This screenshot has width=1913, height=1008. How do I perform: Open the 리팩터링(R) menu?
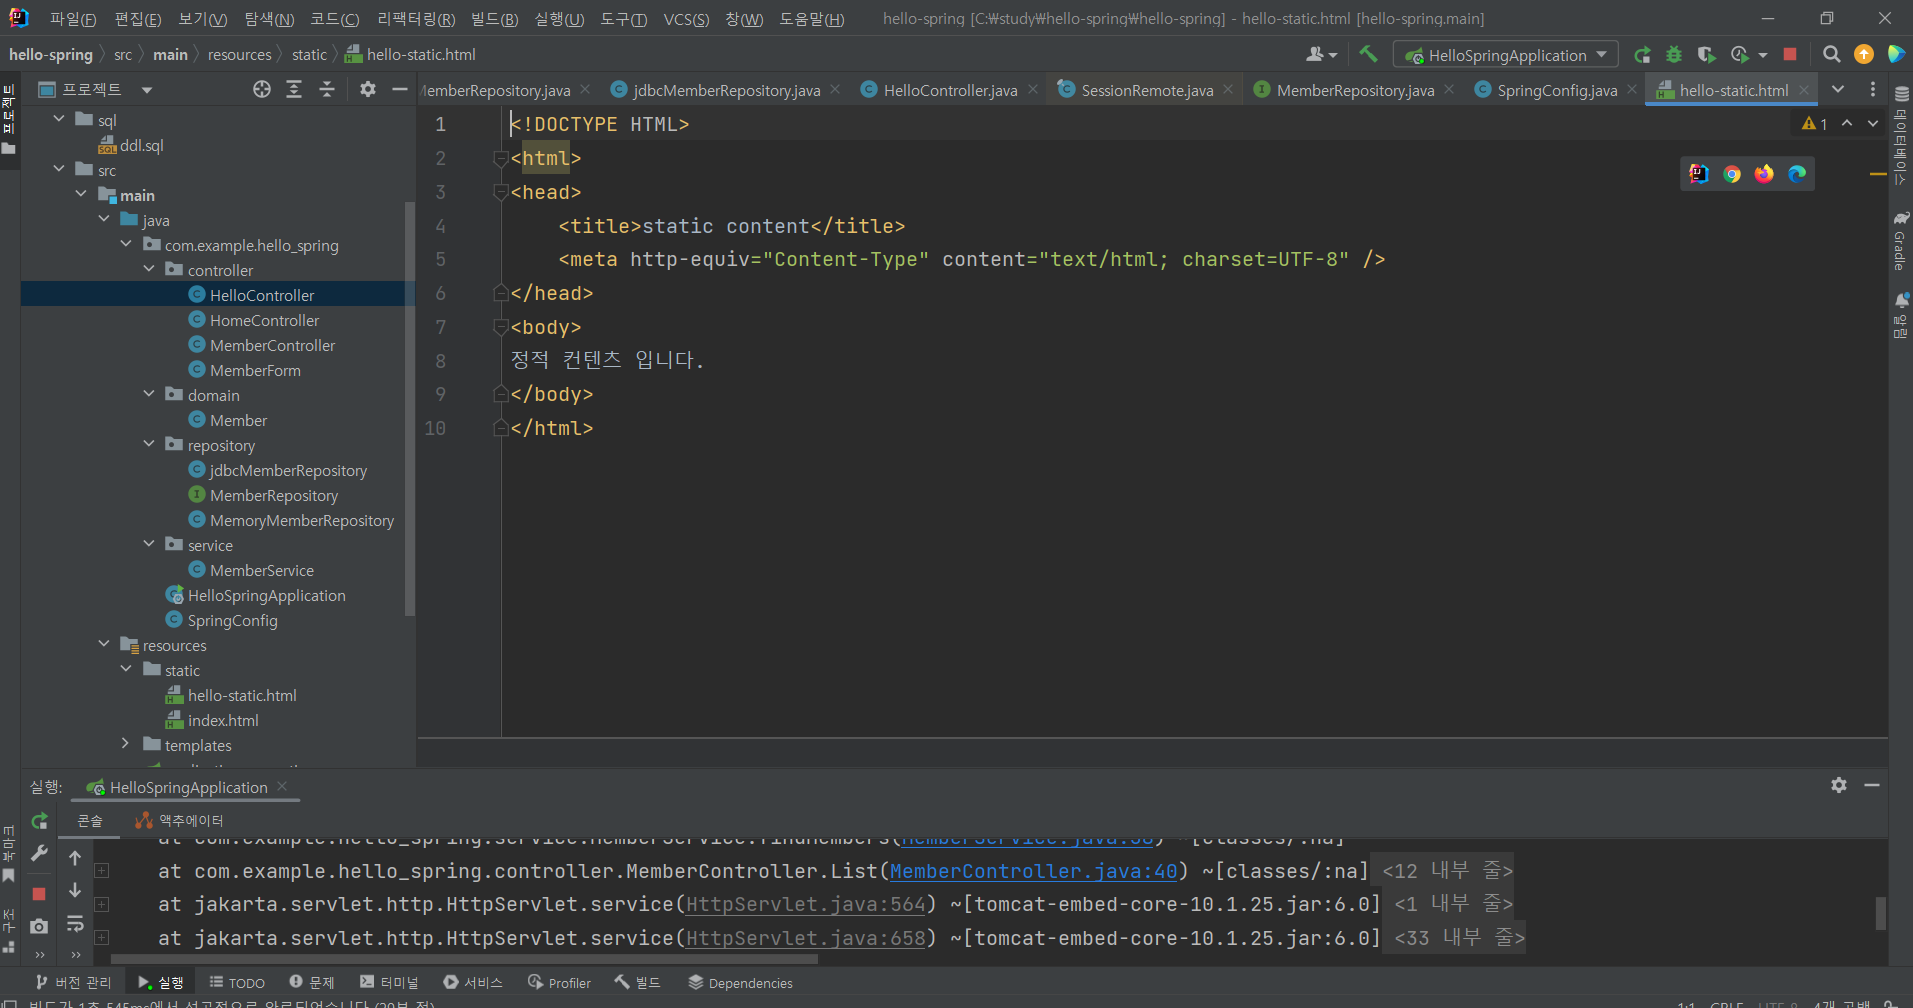(x=416, y=19)
